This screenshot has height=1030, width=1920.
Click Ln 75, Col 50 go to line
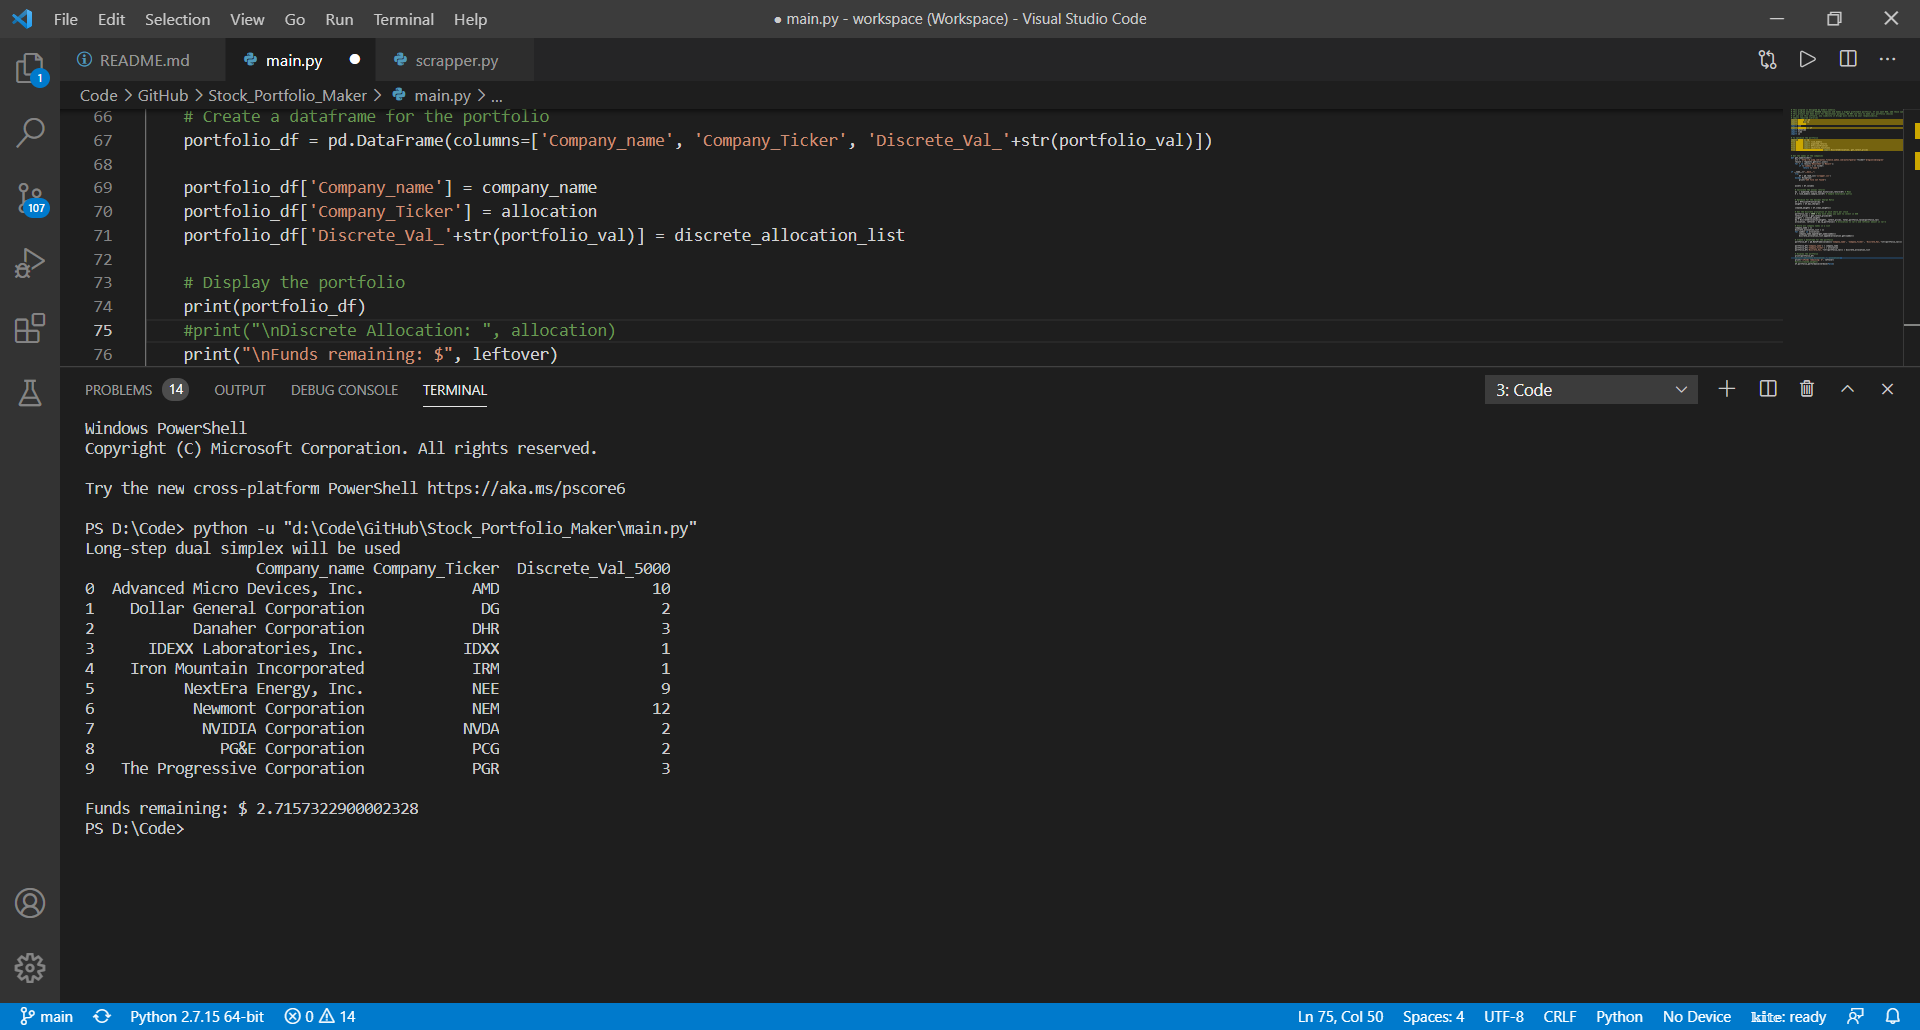1340,1016
